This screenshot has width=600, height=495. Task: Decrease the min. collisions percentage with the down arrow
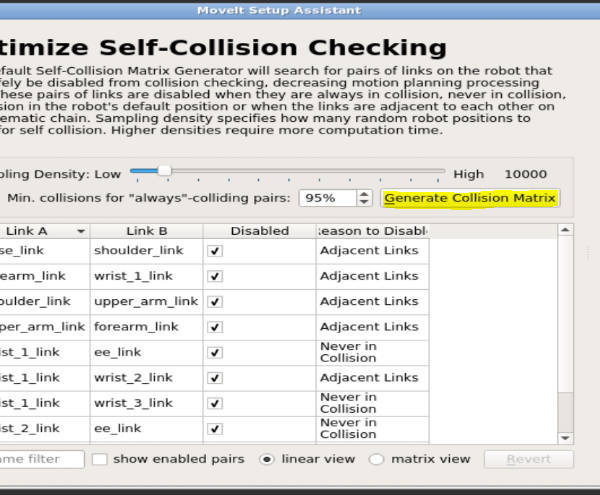(364, 202)
